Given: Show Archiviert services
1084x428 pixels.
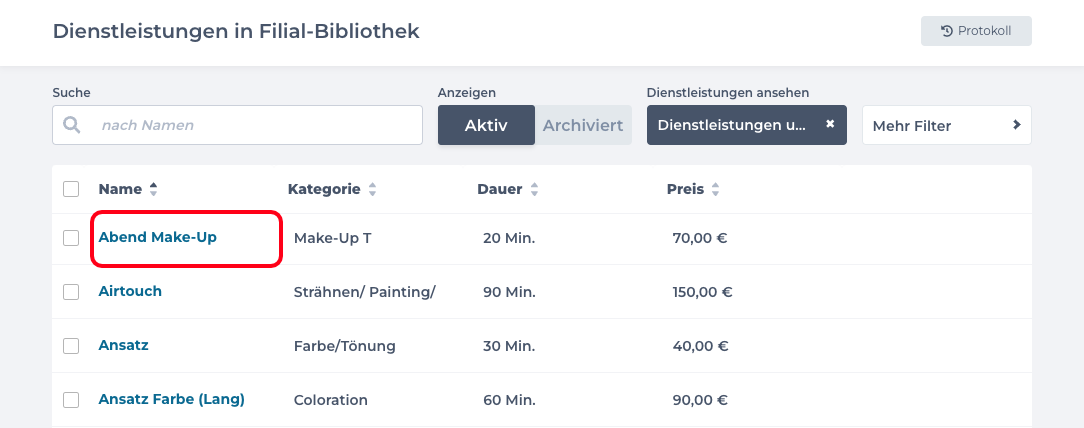Looking at the screenshot, I should (583, 125).
